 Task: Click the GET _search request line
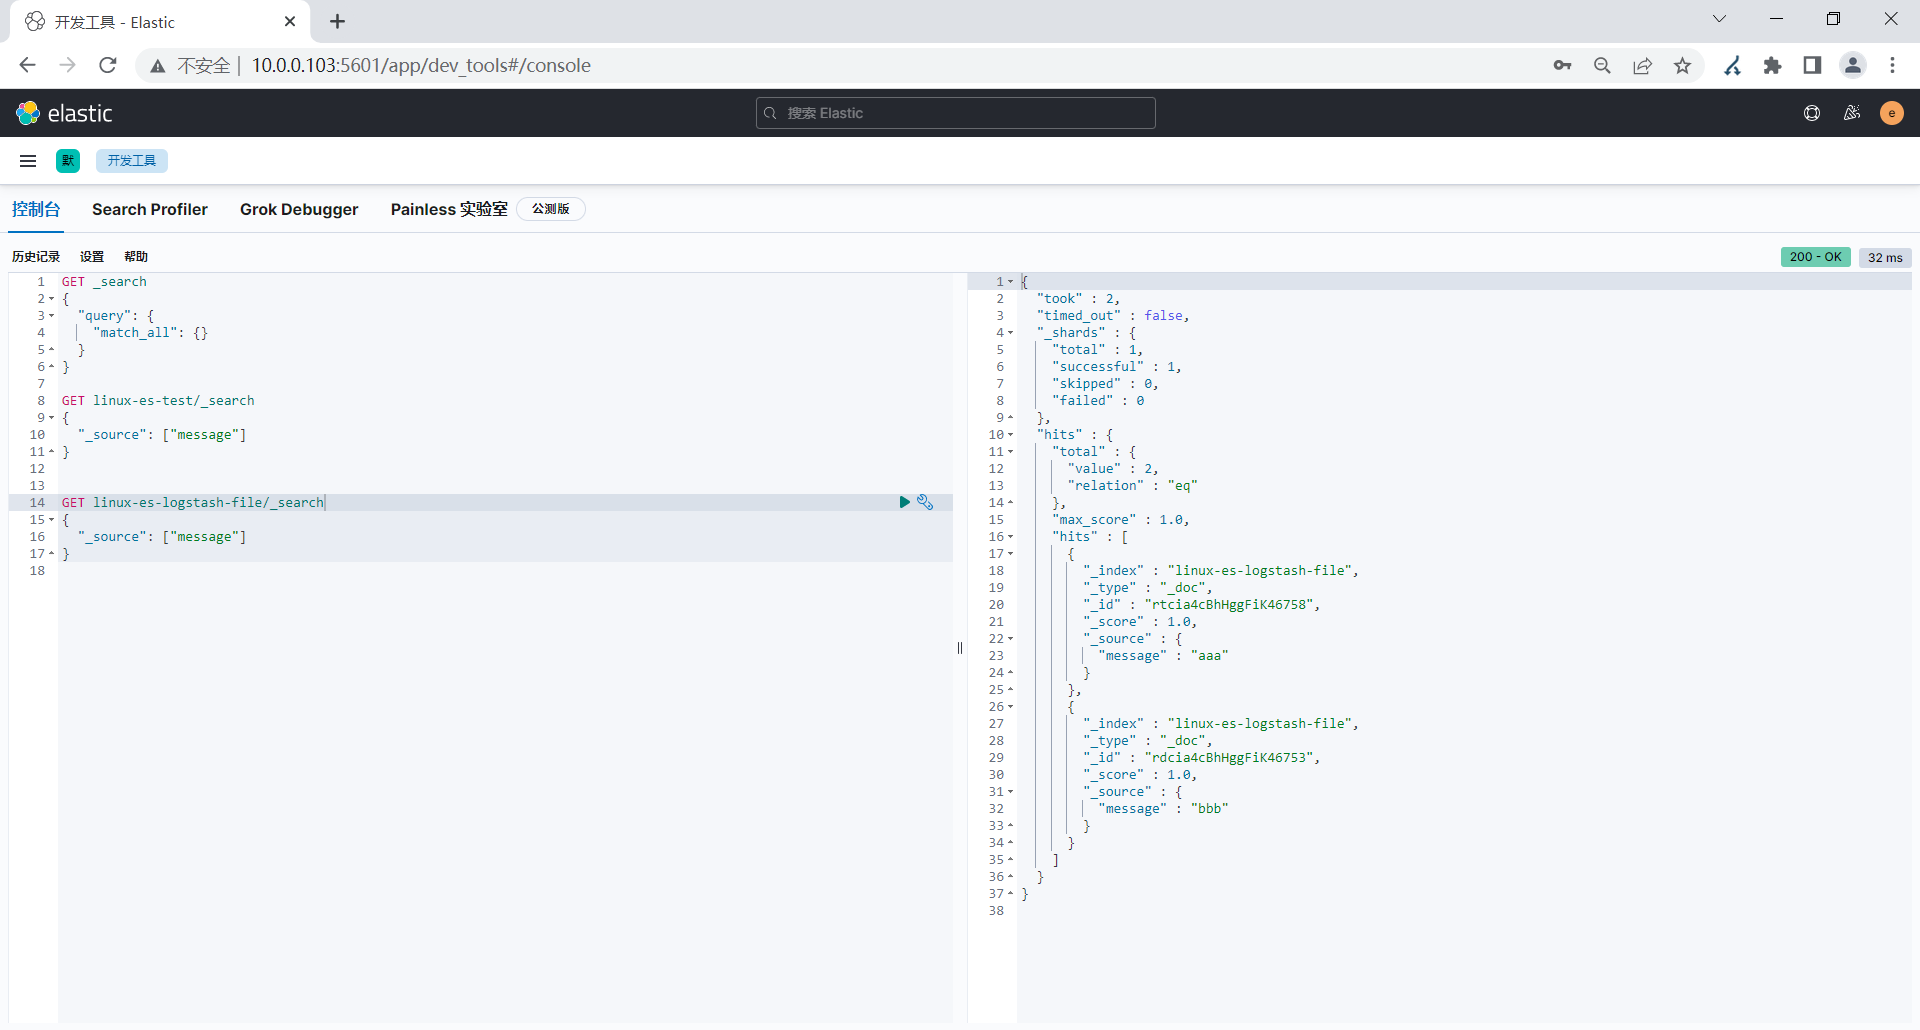click(x=104, y=282)
